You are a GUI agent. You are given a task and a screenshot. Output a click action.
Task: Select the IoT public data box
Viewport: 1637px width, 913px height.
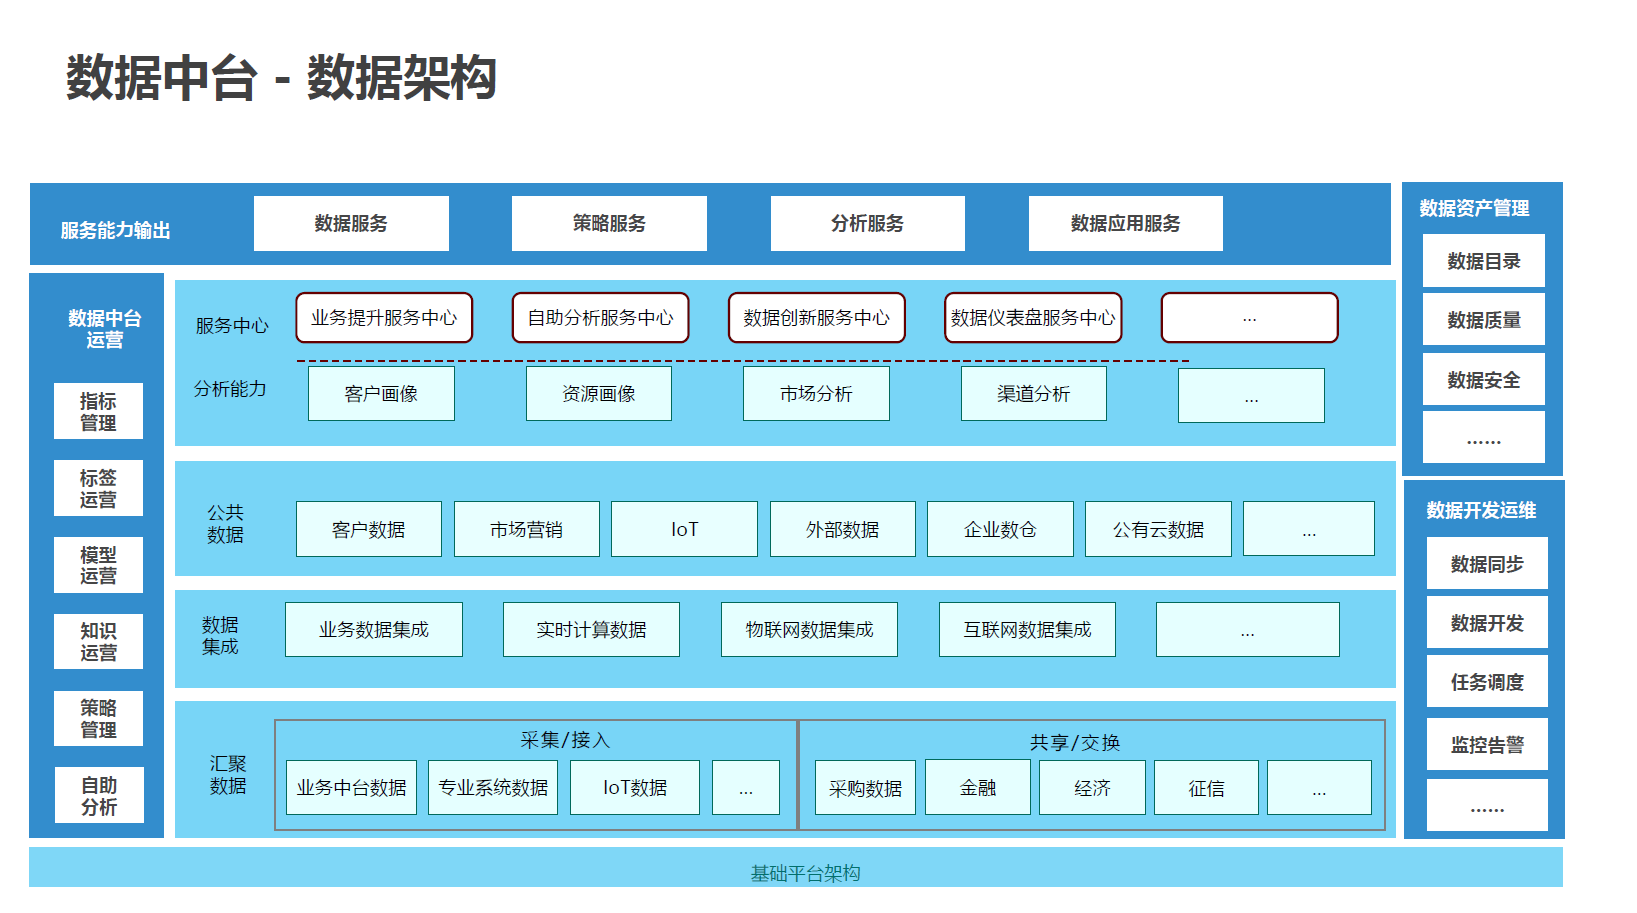(x=684, y=529)
